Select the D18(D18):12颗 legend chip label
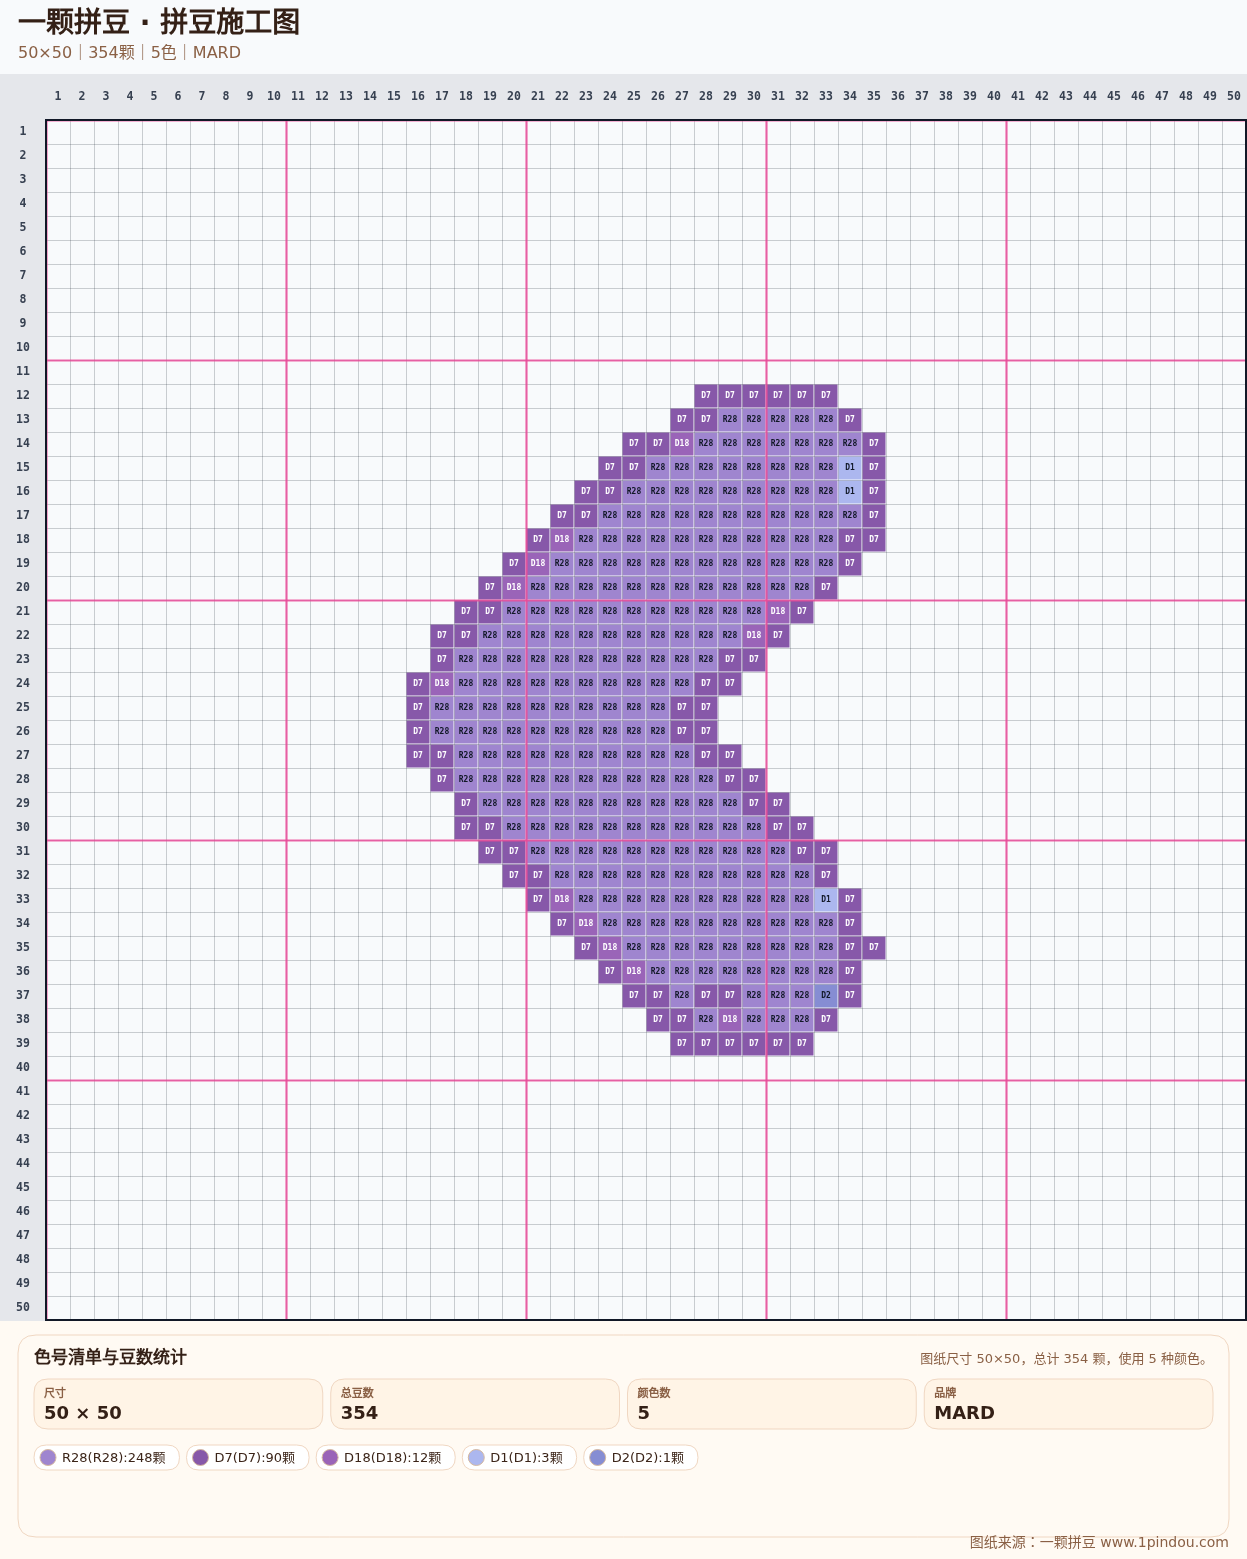 [393, 1458]
